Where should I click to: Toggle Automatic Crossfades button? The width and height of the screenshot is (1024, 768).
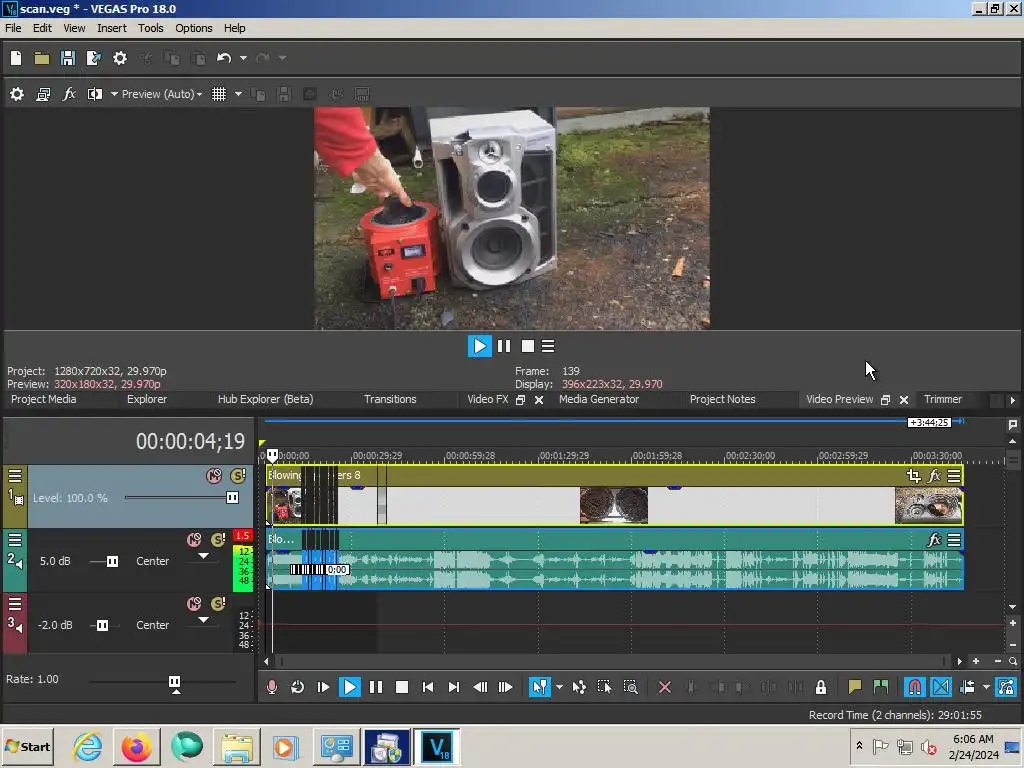(941, 687)
